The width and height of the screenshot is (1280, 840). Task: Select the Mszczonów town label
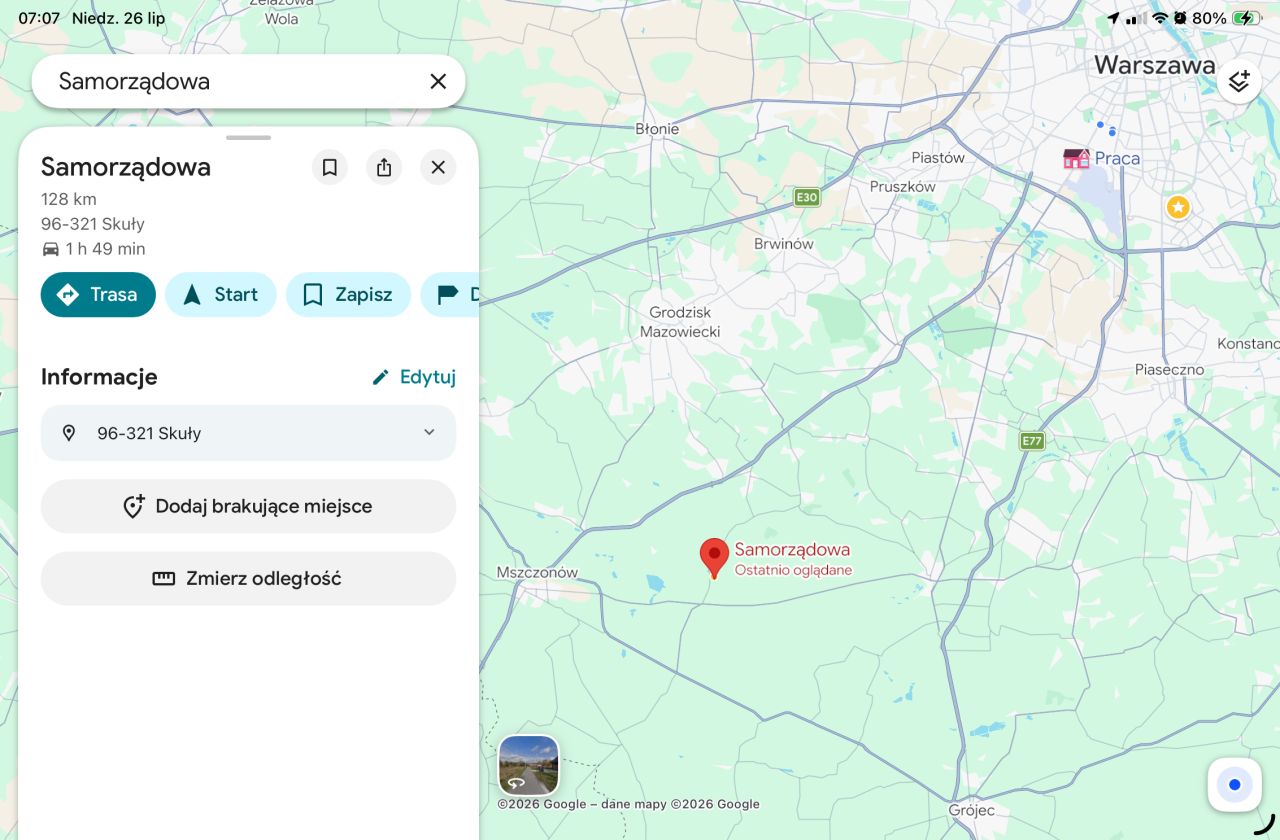(537, 573)
